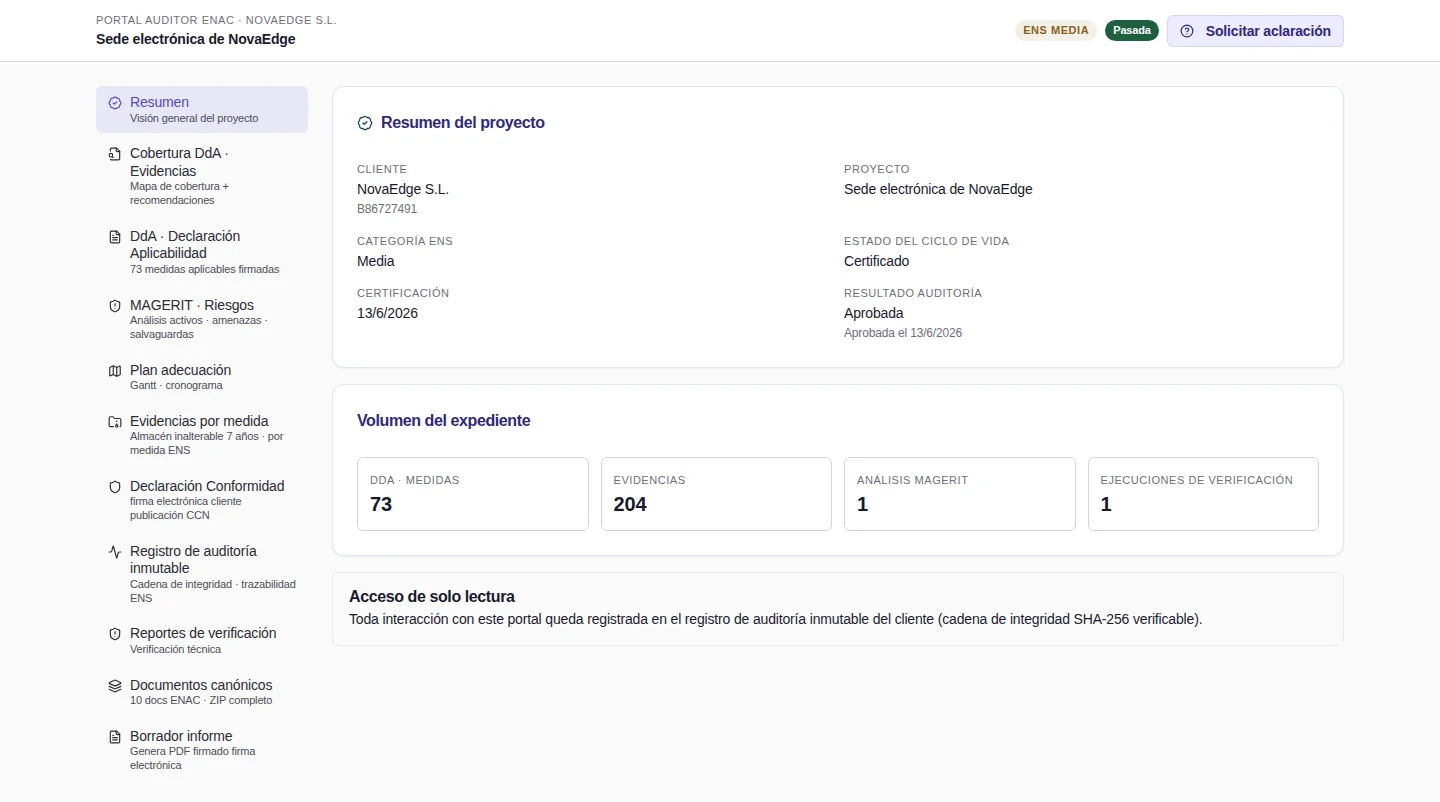Click the ENS MEDIA badge
The height and width of the screenshot is (802, 1440).
(x=1056, y=30)
